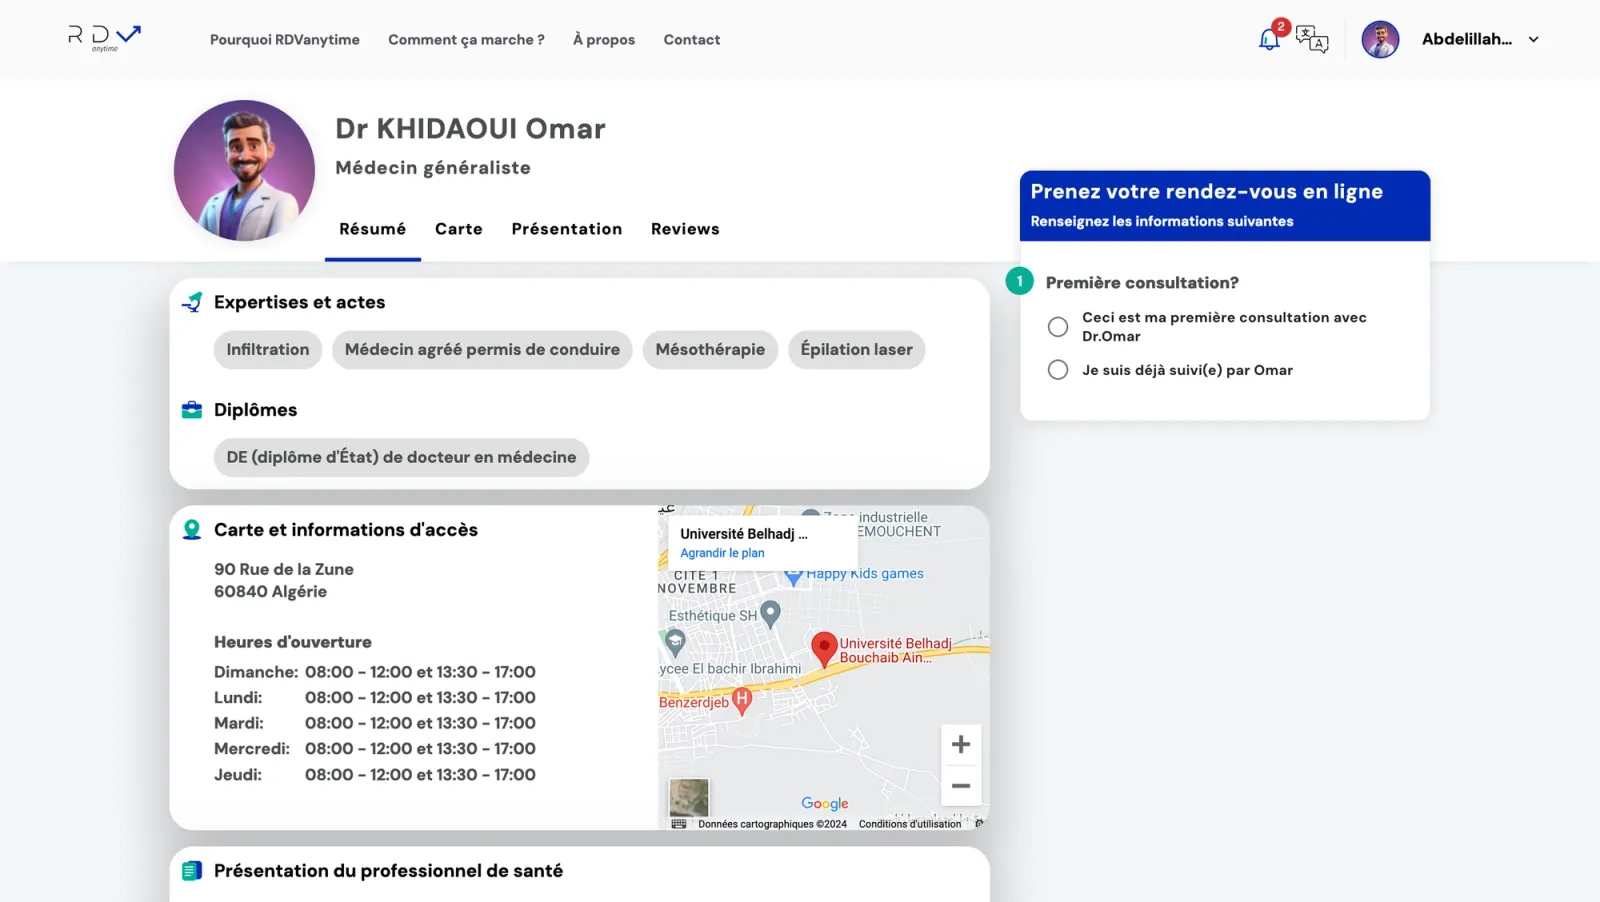Open Comment ça marche ? page
This screenshot has width=1600, height=902.
pyautogui.click(x=466, y=40)
